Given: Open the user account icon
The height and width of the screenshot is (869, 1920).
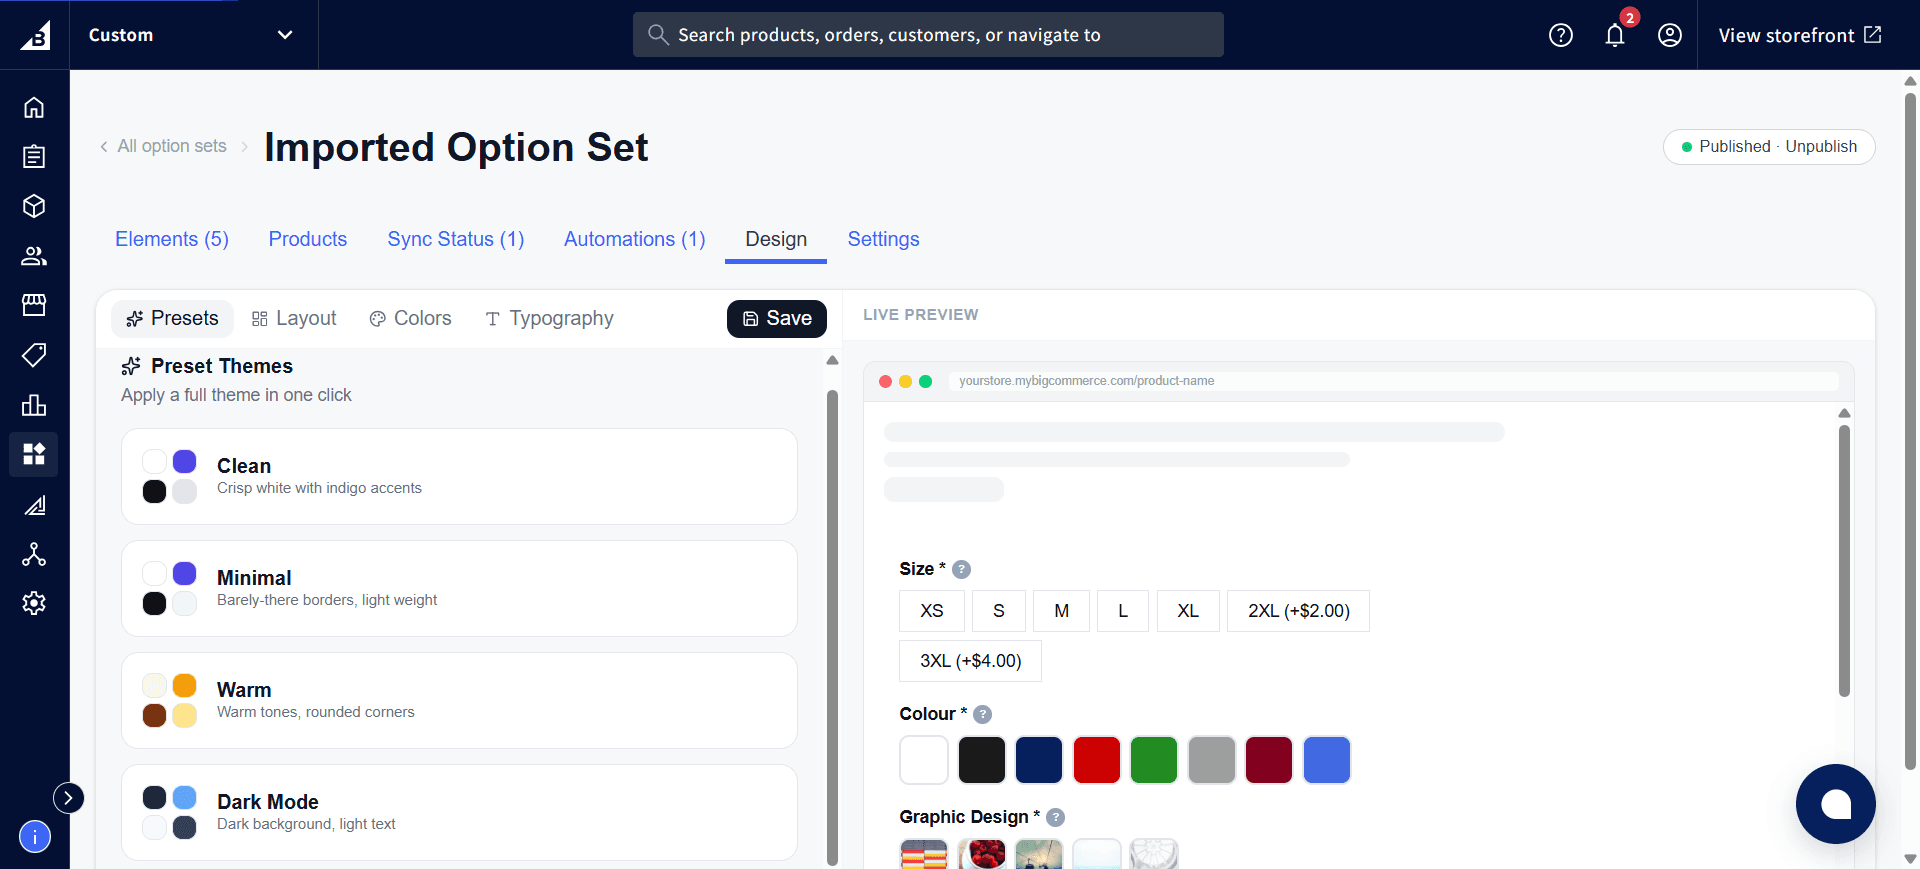Looking at the screenshot, I should click(1670, 35).
